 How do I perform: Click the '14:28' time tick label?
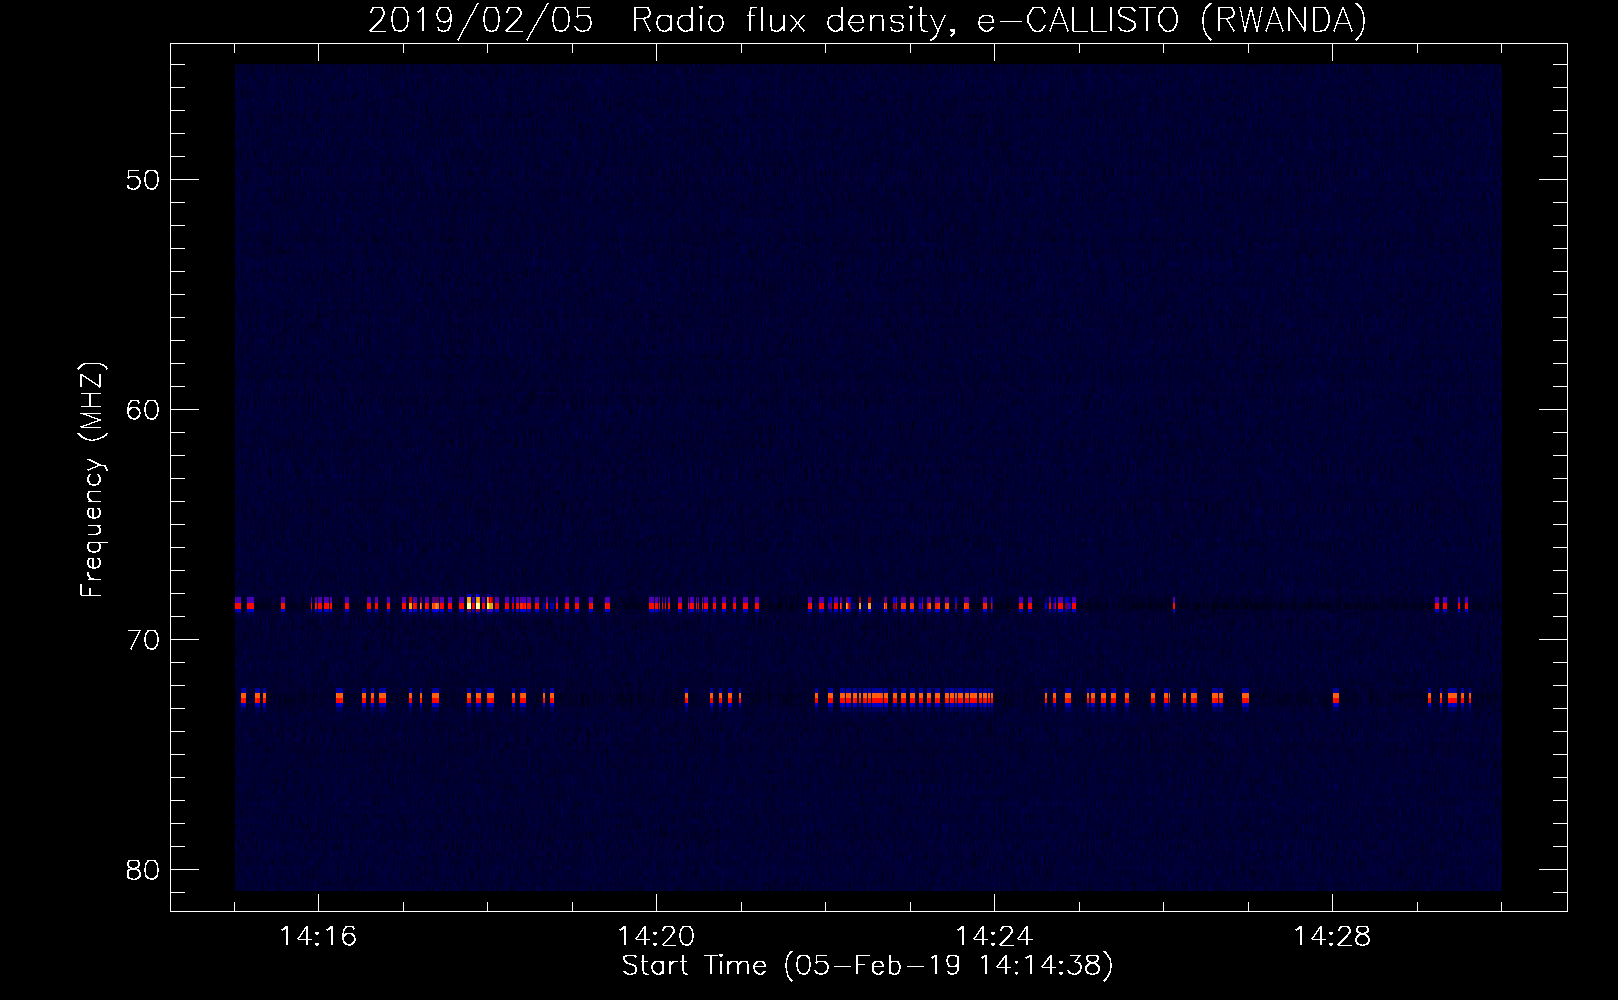click(1332, 936)
